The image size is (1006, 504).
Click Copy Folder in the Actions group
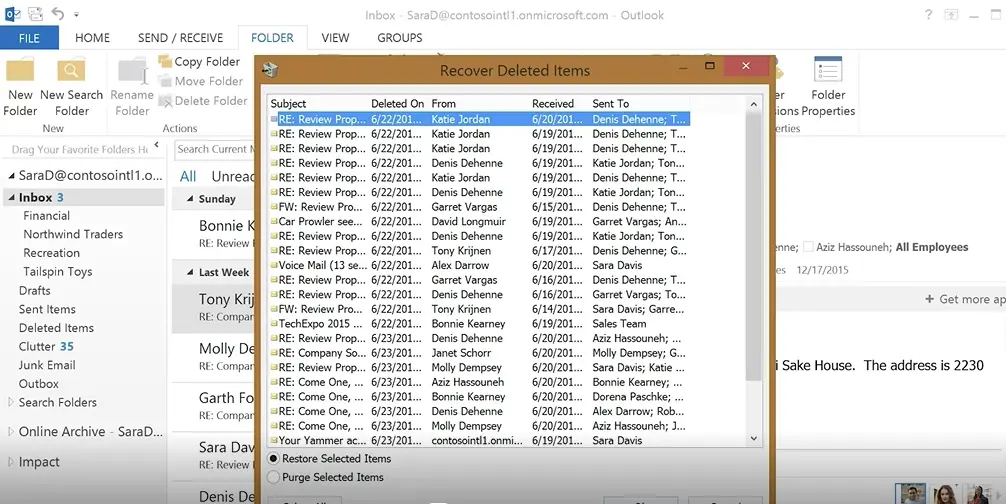[199, 62]
